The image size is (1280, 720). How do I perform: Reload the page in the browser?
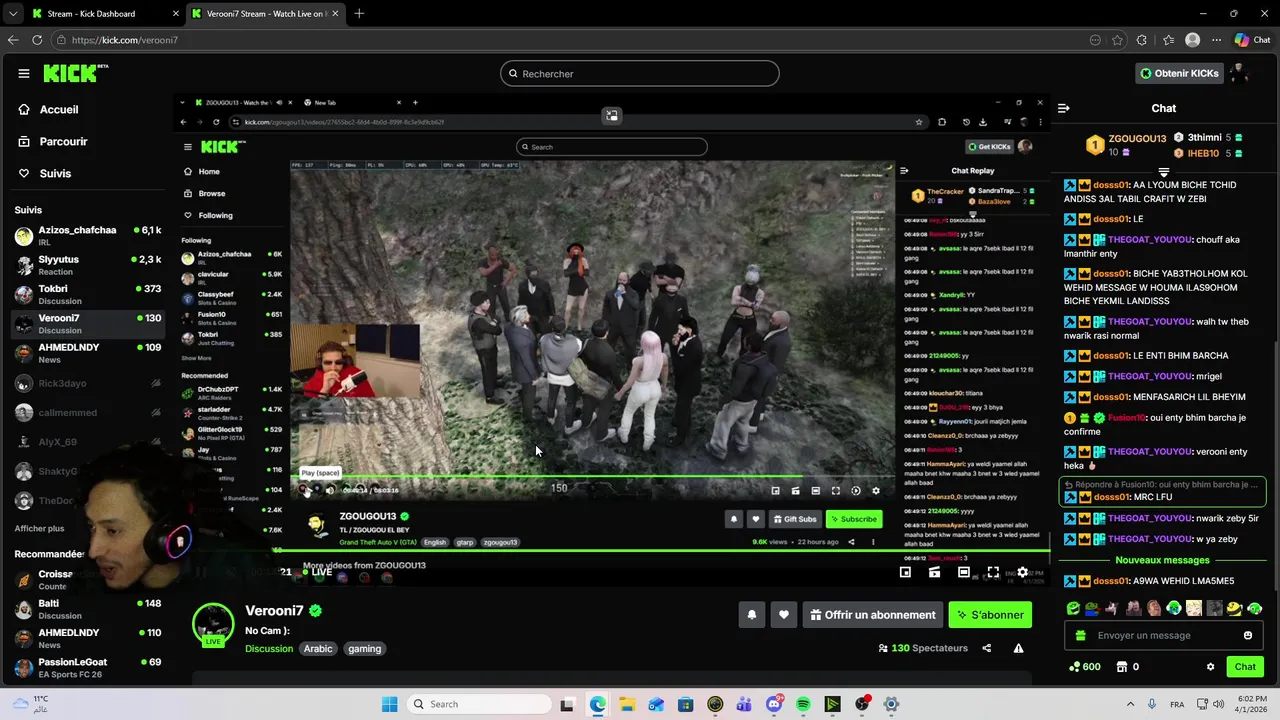37,40
